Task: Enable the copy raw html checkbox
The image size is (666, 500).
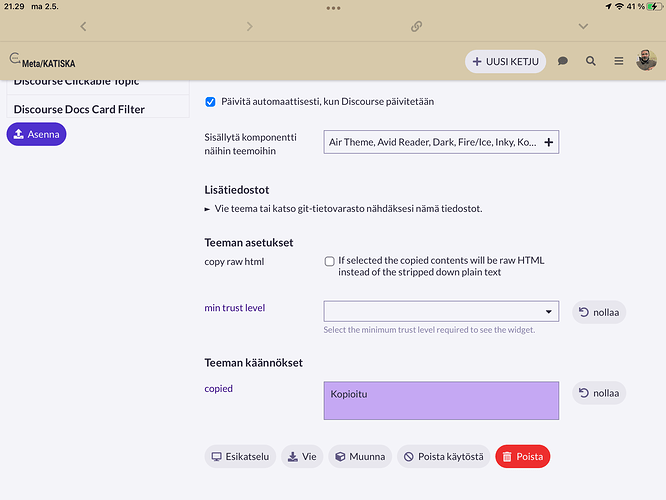Action: tap(330, 261)
